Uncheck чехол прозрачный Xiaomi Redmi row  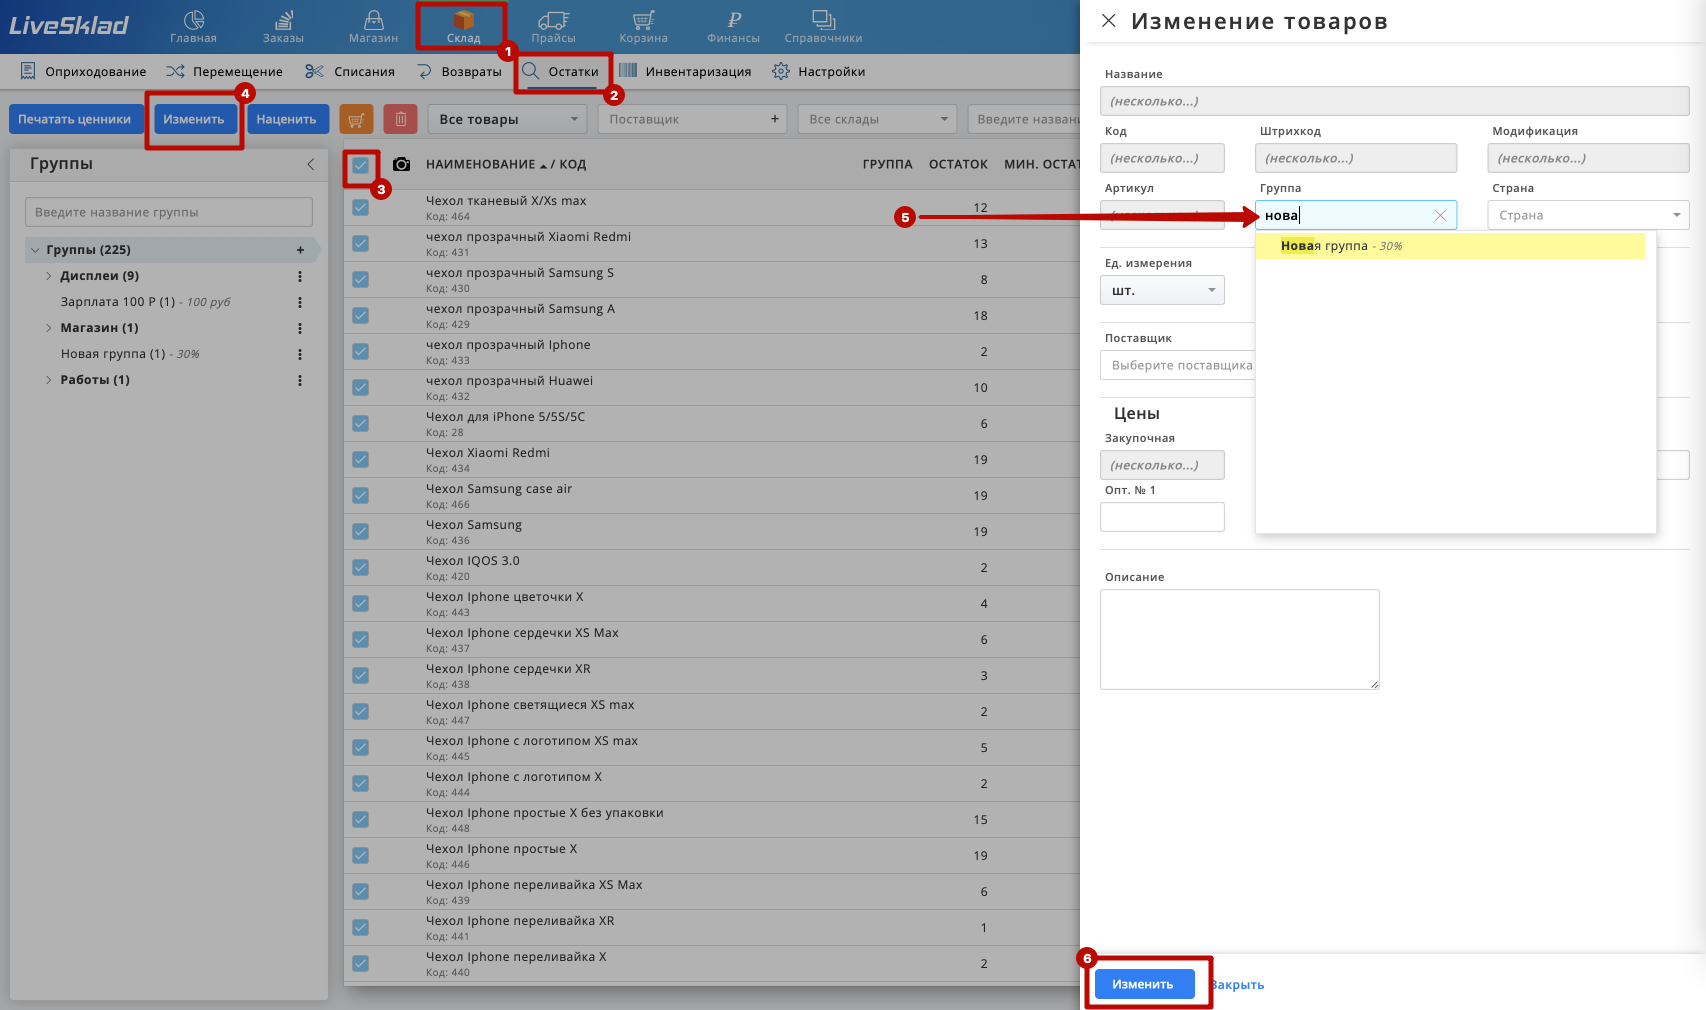coord(360,244)
